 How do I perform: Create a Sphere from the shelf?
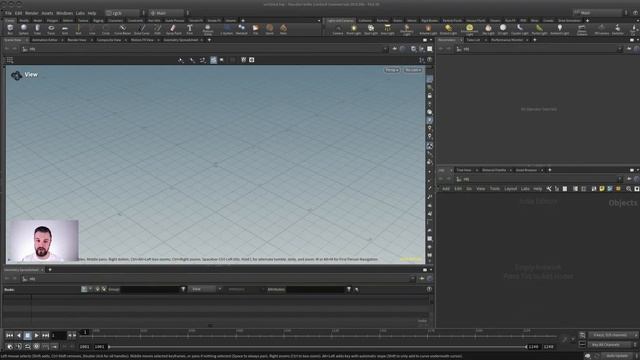pyautogui.click(x=24, y=29)
